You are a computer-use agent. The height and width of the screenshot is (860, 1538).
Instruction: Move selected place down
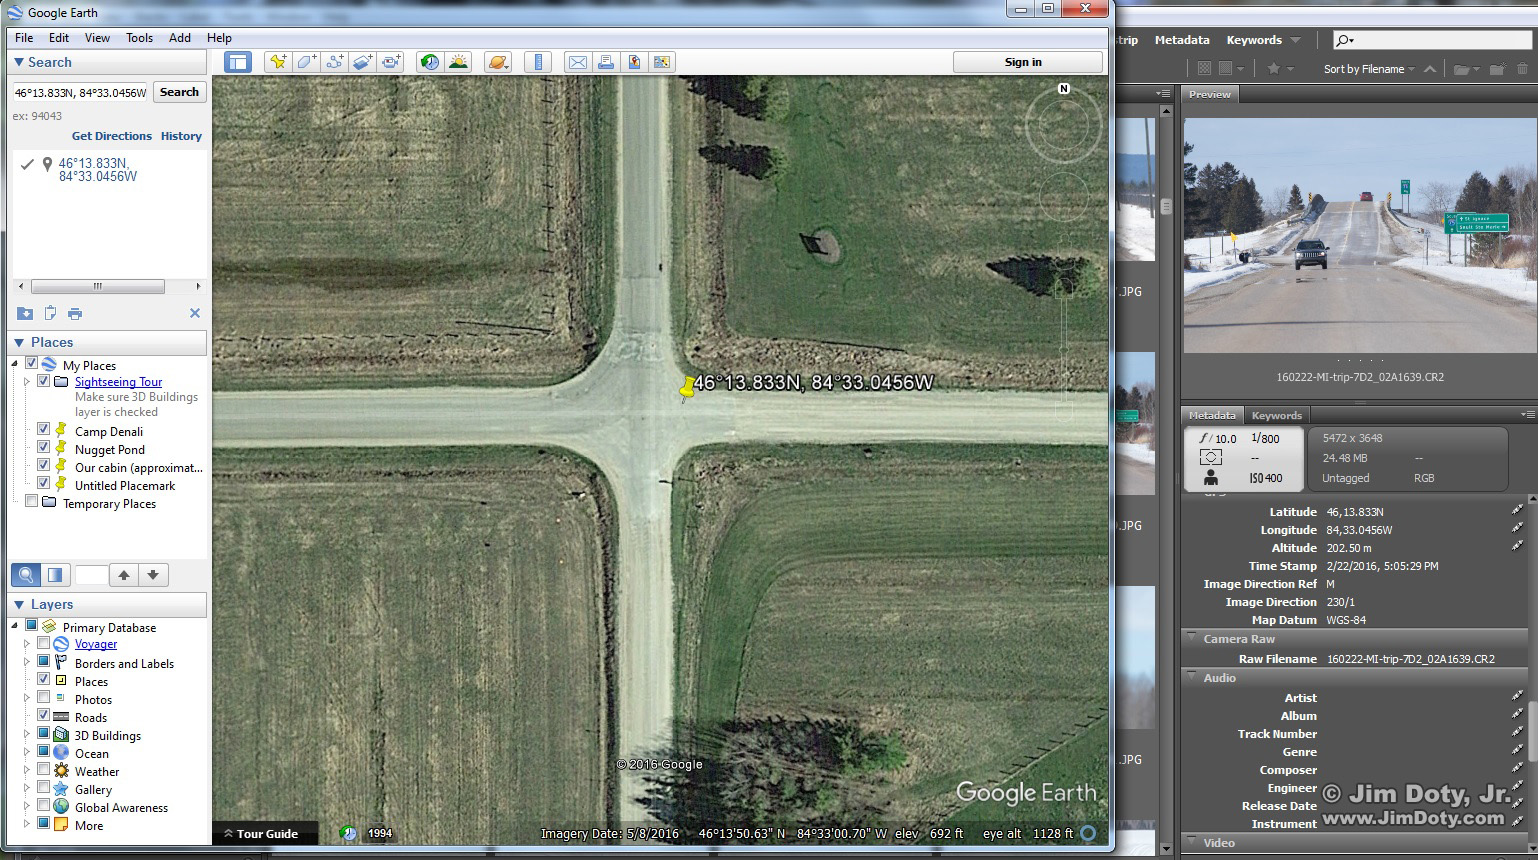click(153, 575)
